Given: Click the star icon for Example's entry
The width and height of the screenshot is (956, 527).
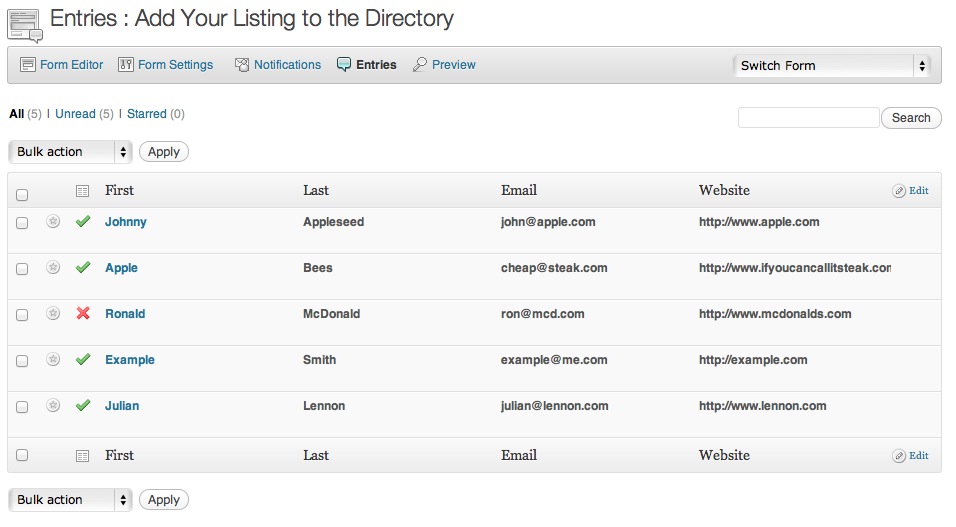Looking at the screenshot, I should pyautogui.click(x=53, y=360).
